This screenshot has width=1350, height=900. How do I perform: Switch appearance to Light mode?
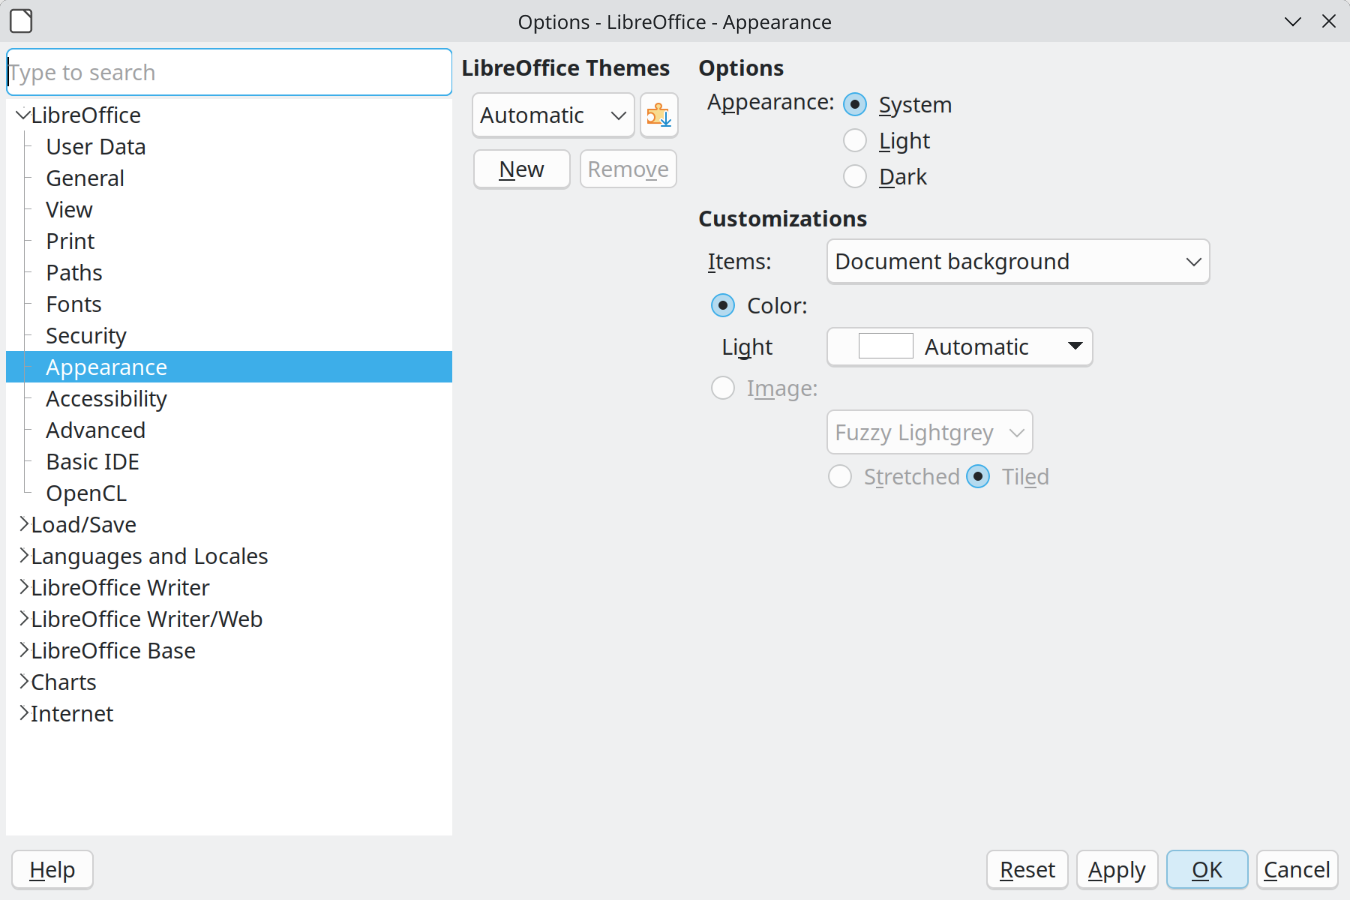[x=855, y=140]
